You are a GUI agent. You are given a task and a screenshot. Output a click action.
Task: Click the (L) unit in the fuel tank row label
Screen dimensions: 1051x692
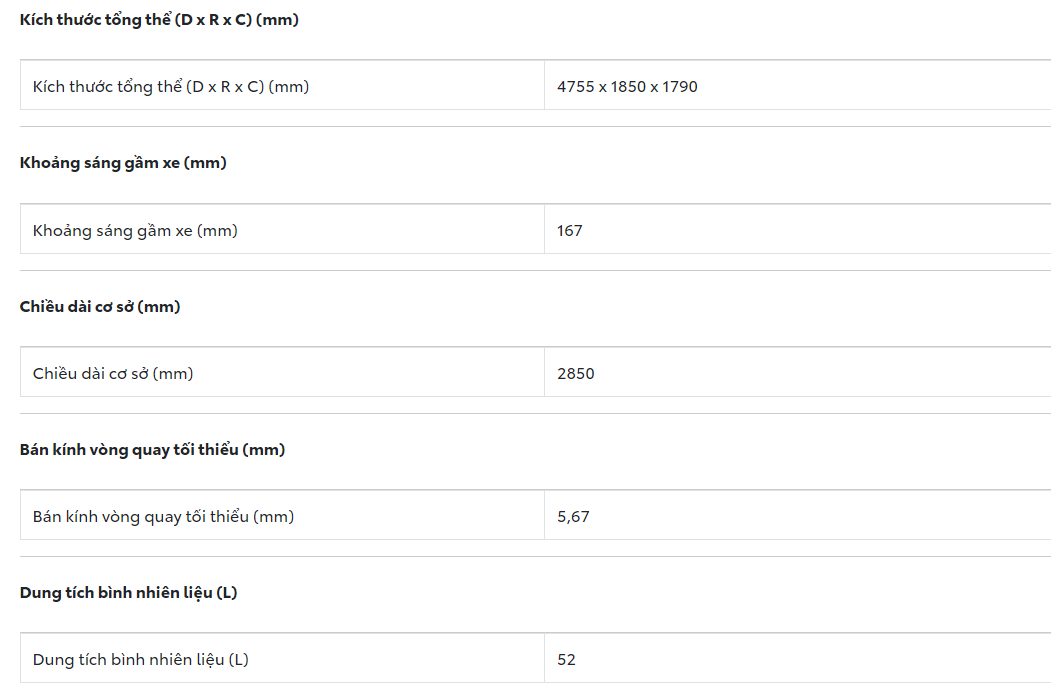click(x=238, y=660)
